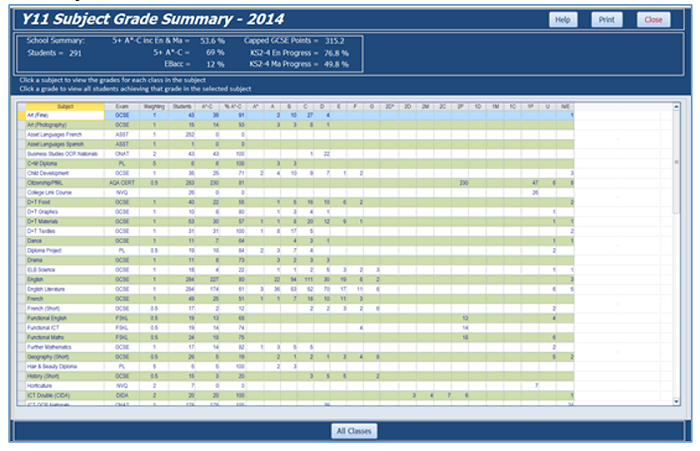Select the Diploma Project subject
Viewport: 700px width, 451px height.
click(65, 251)
